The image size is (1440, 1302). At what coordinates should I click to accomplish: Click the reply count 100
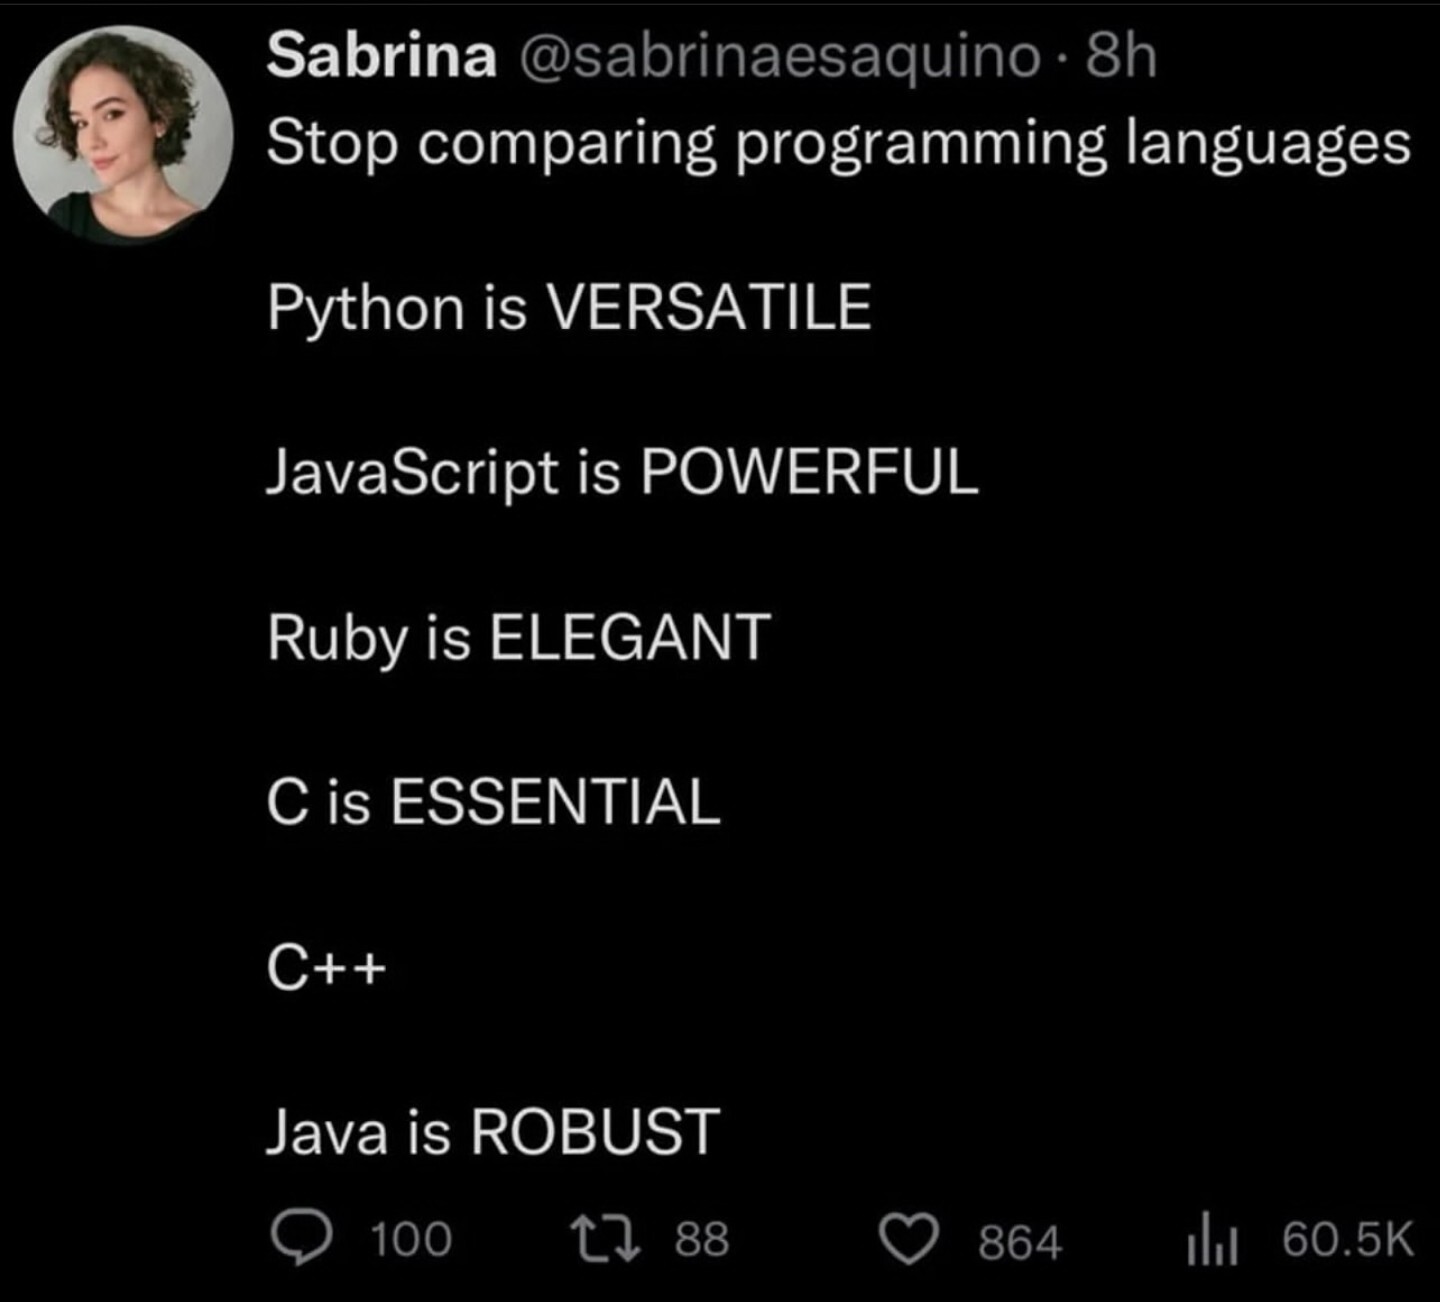[x=411, y=1240]
